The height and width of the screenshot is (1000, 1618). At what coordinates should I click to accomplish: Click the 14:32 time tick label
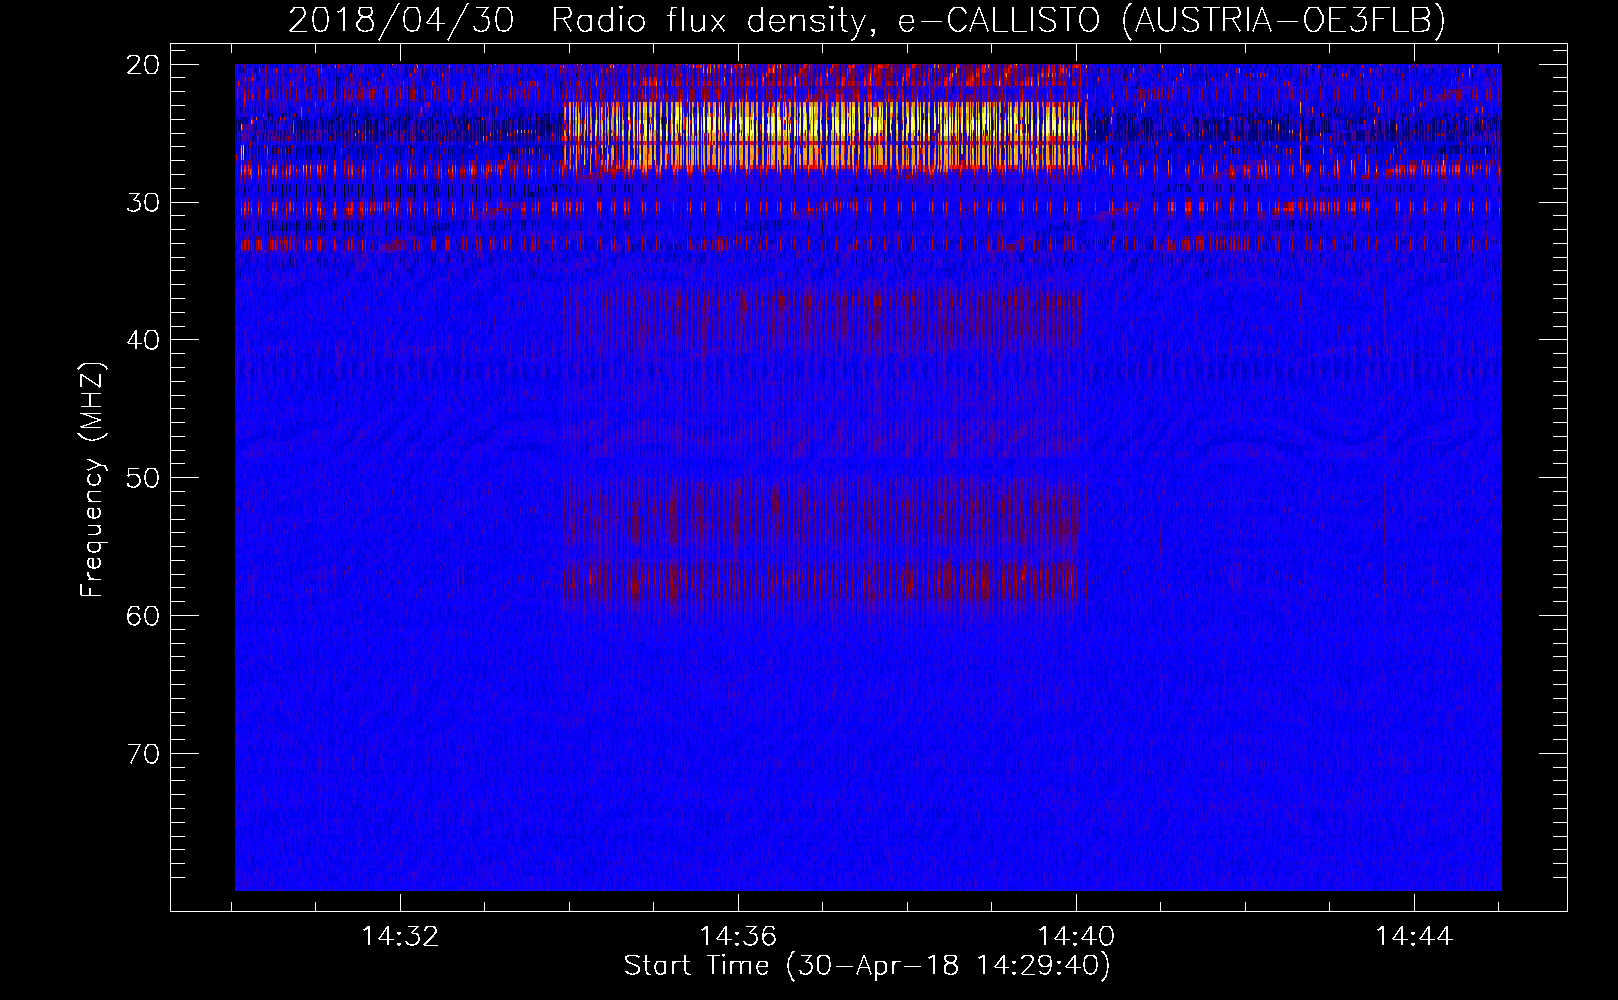pos(400,937)
